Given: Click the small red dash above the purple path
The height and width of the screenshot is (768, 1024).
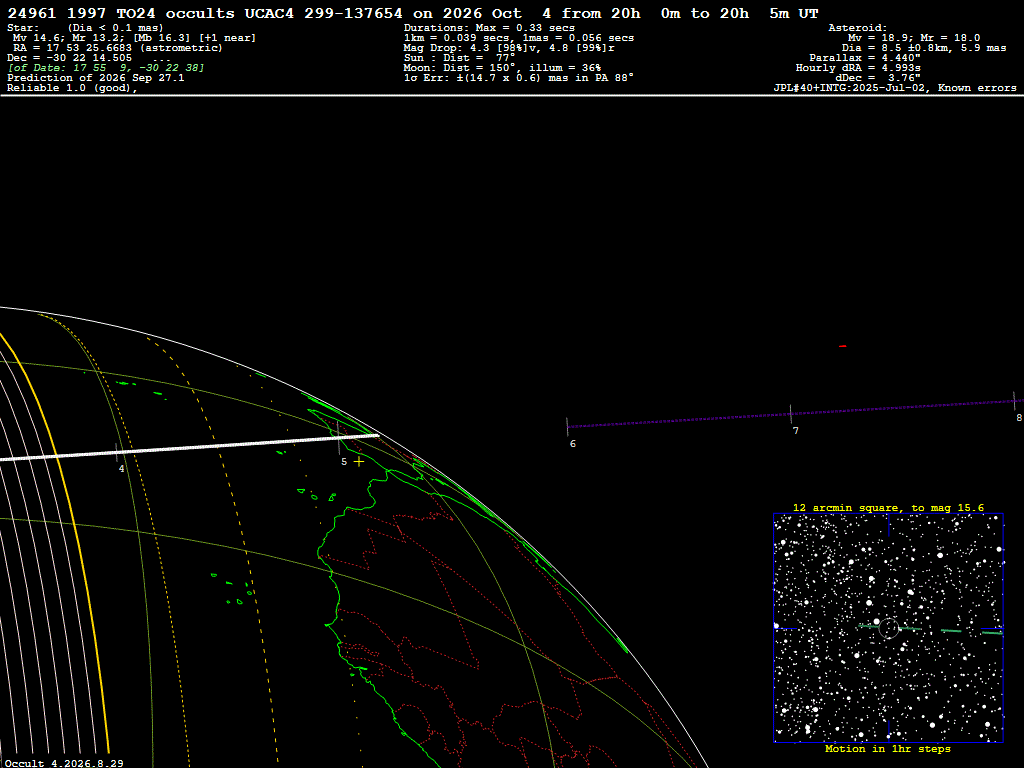Looking at the screenshot, I should tap(842, 346).
